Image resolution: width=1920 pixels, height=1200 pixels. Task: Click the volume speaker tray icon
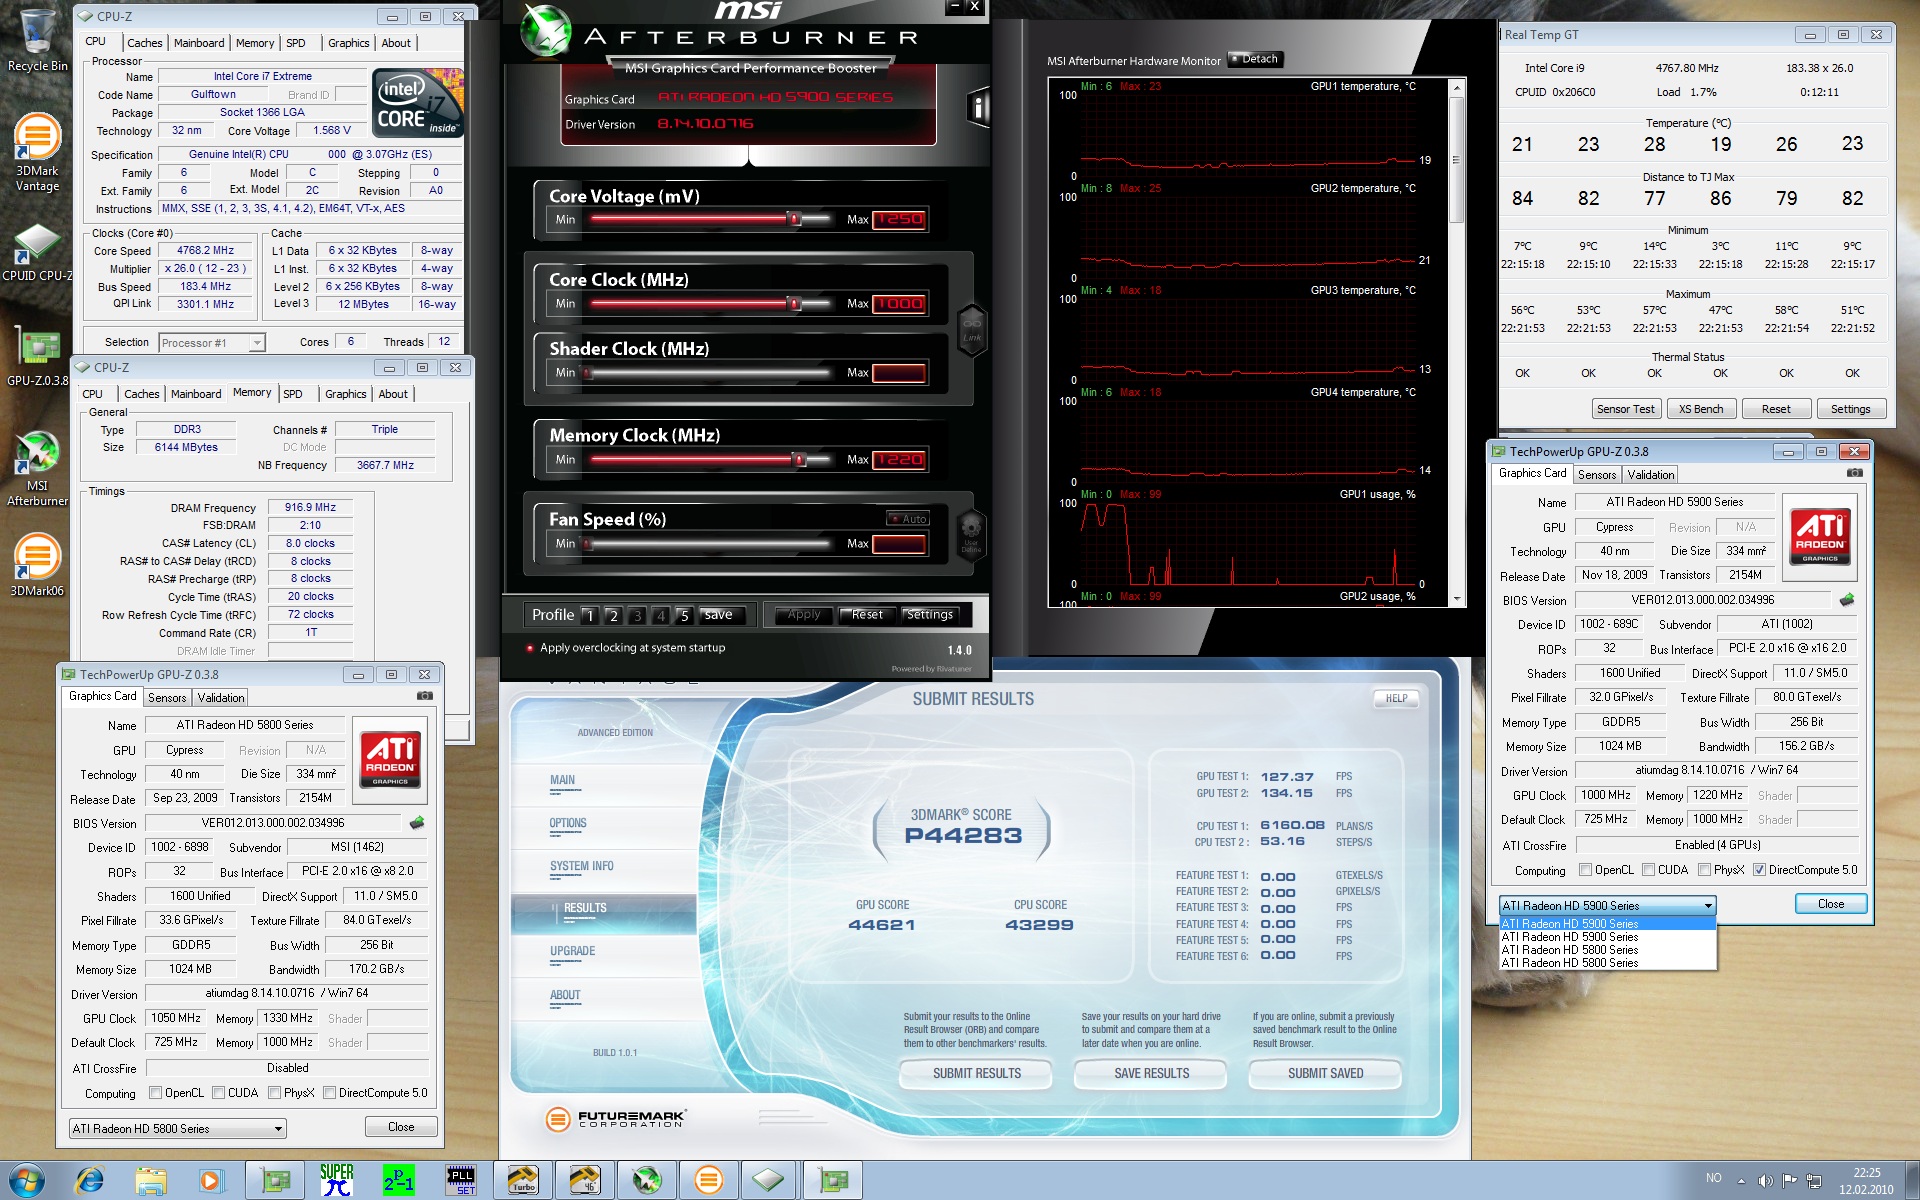[1766, 1180]
